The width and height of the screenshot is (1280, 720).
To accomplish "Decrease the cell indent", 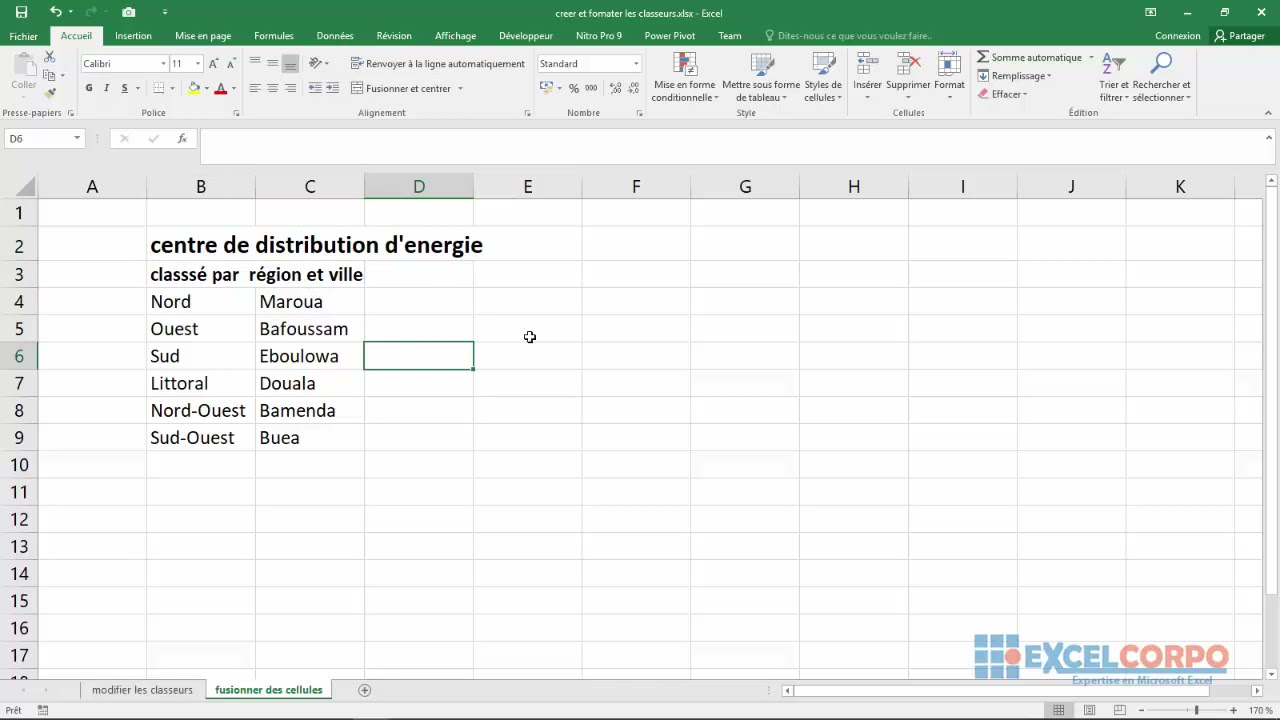I will click(315, 88).
